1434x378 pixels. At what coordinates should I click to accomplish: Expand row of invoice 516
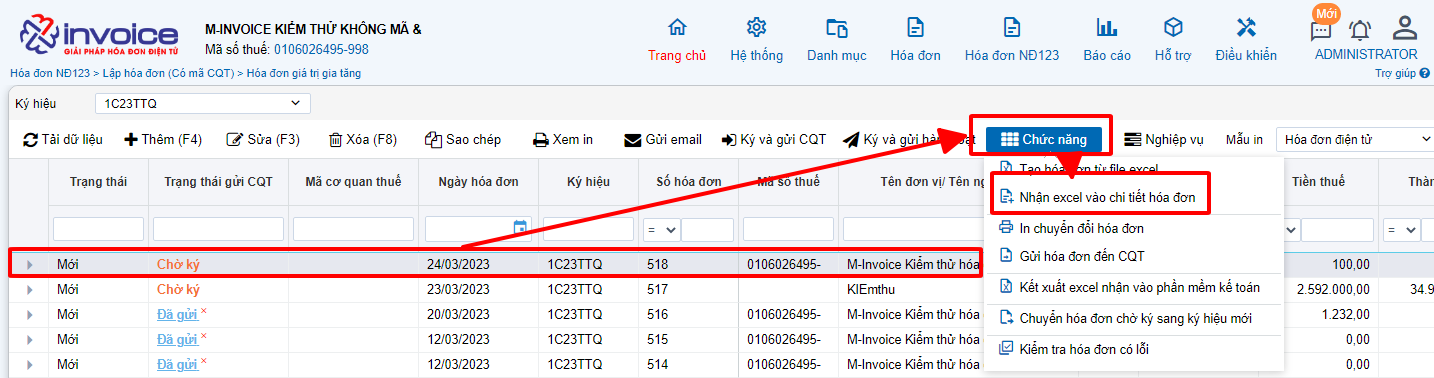pos(29,315)
